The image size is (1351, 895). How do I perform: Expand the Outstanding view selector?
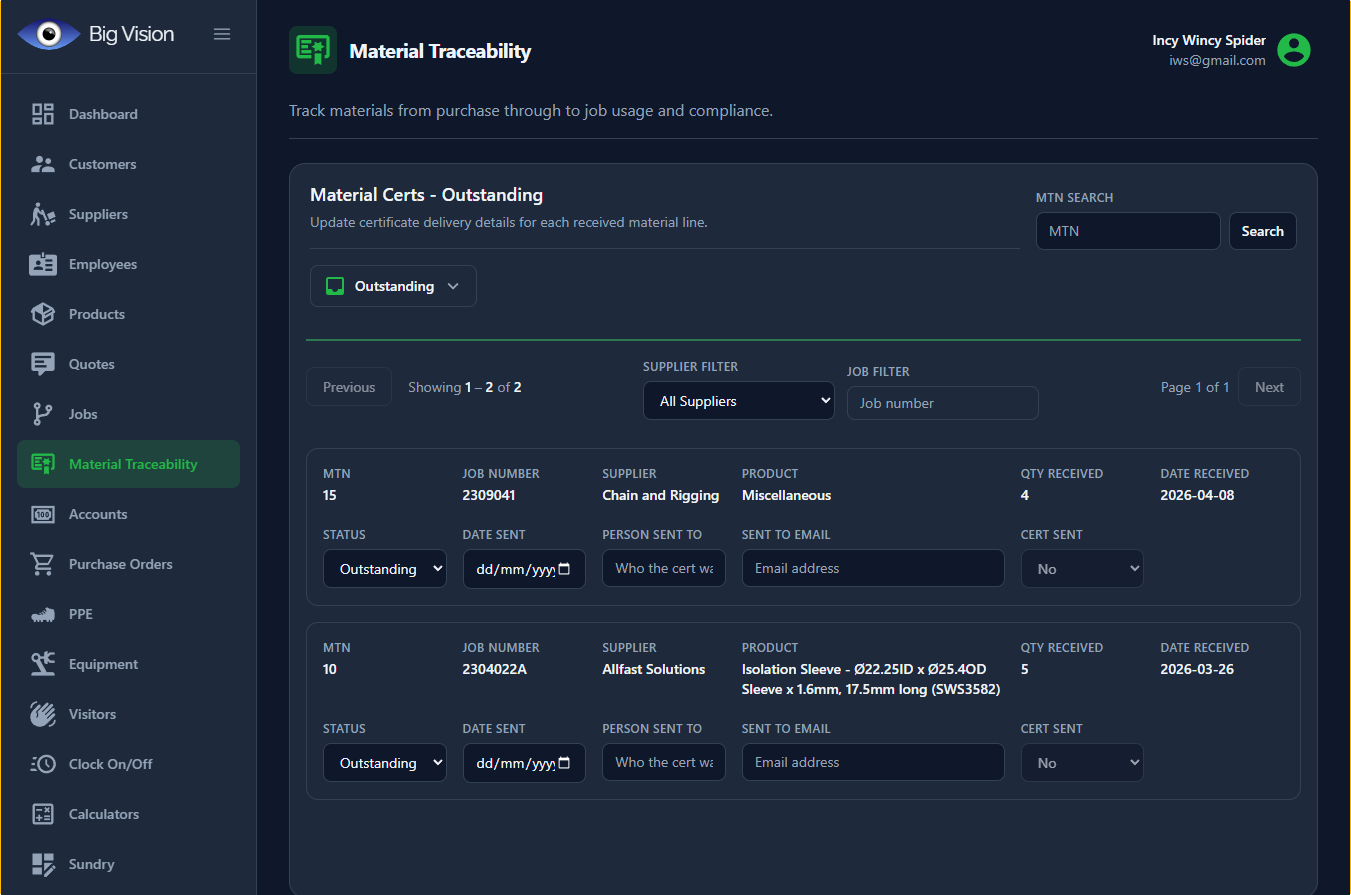pyautogui.click(x=393, y=286)
